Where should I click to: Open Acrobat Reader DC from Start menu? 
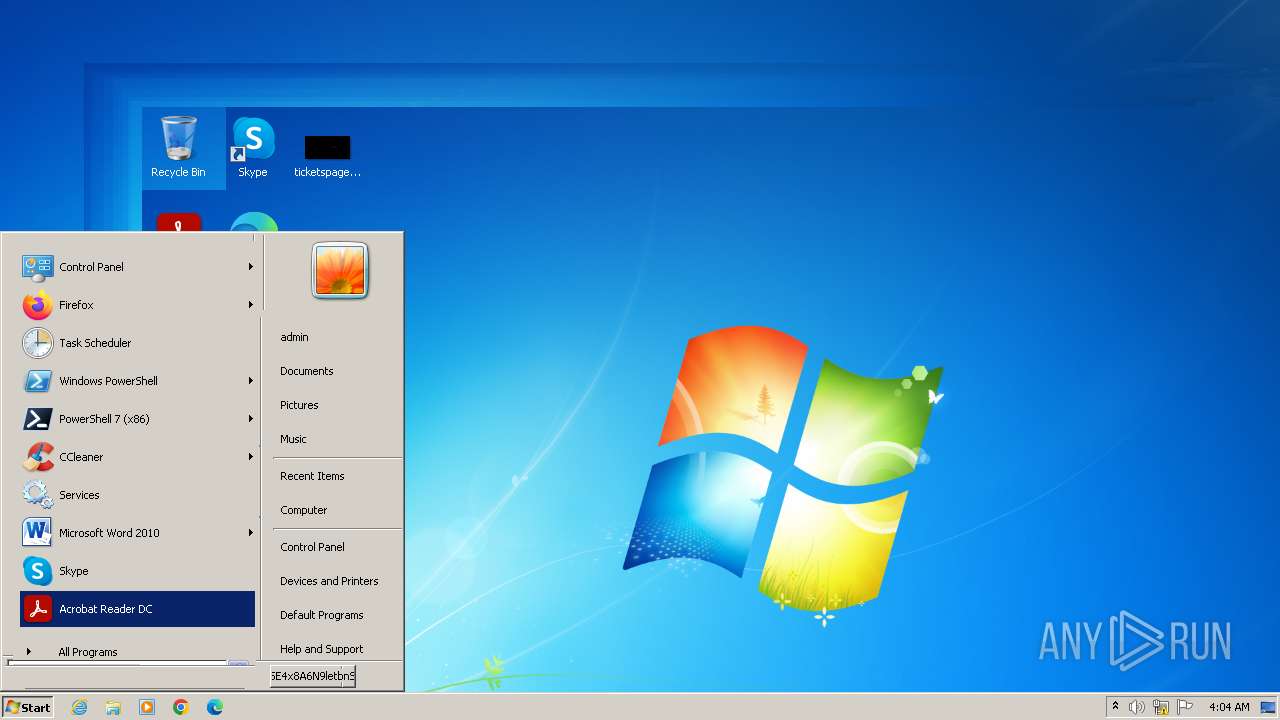click(137, 609)
